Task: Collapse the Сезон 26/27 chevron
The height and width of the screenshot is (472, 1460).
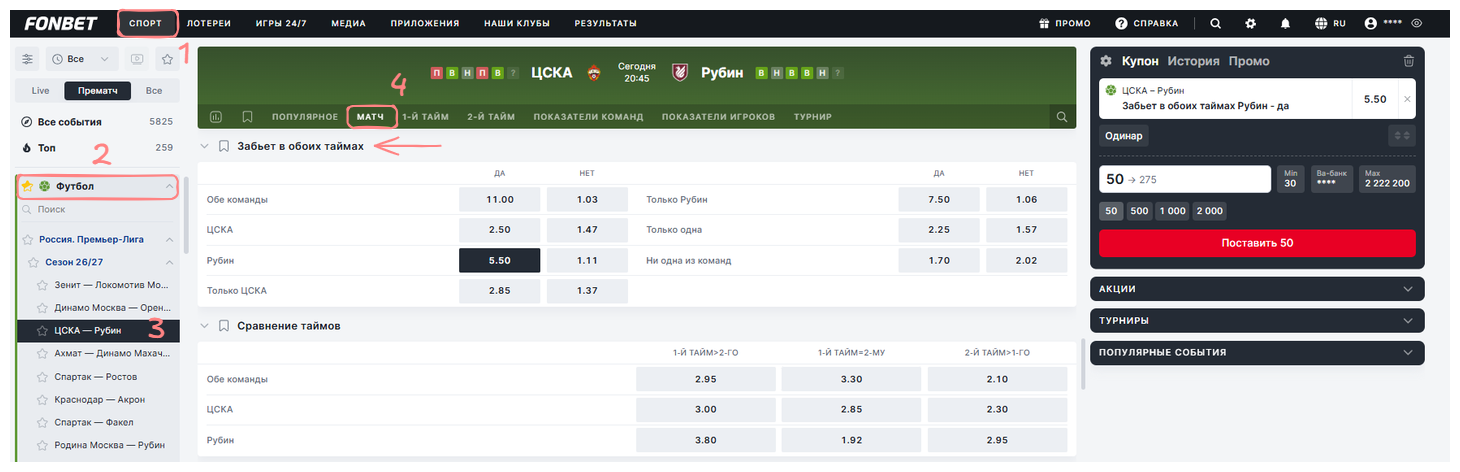Action: click(168, 262)
